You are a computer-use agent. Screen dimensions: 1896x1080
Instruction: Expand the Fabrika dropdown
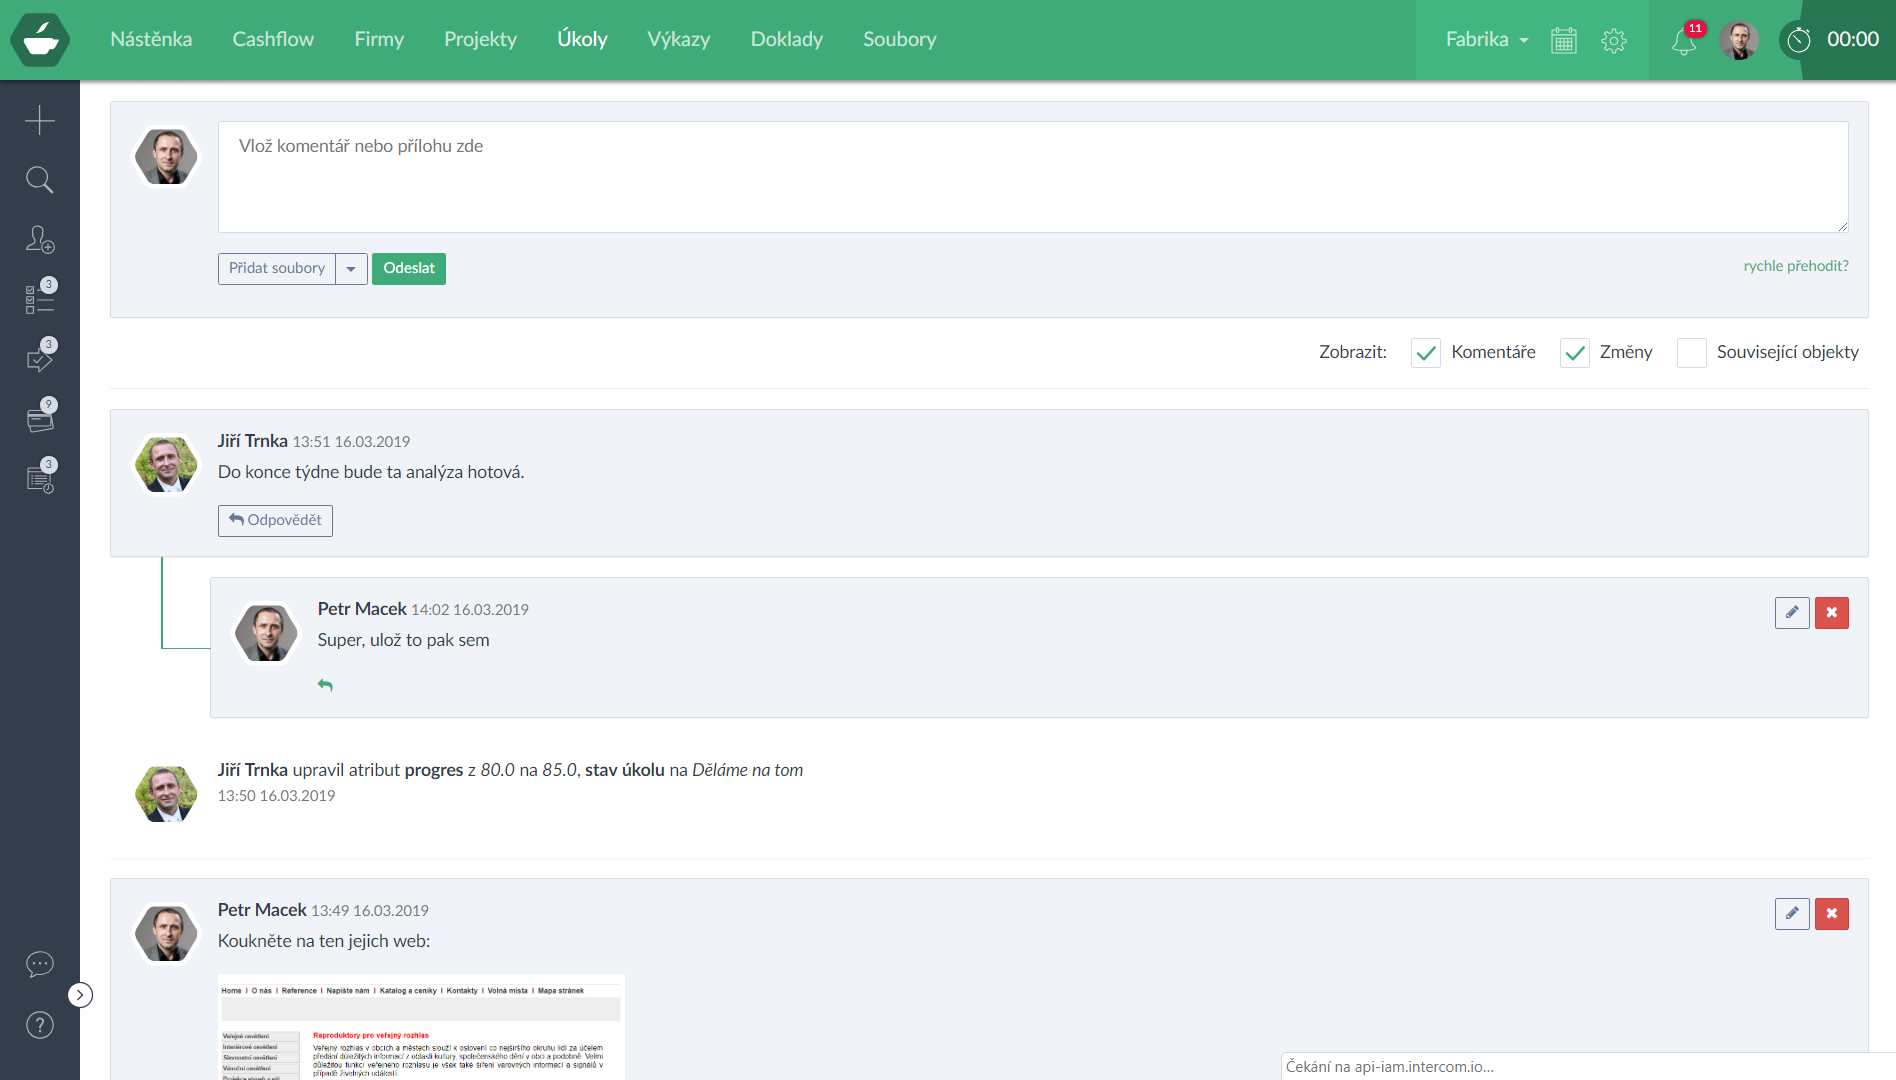(x=1487, y=40)
